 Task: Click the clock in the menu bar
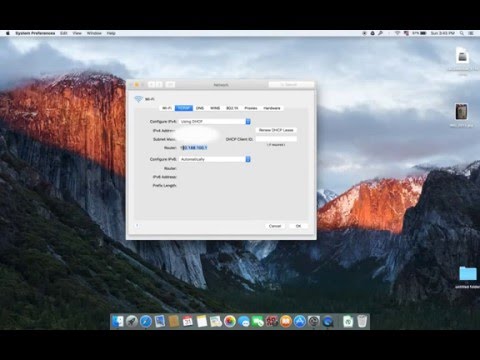[443, 33]
